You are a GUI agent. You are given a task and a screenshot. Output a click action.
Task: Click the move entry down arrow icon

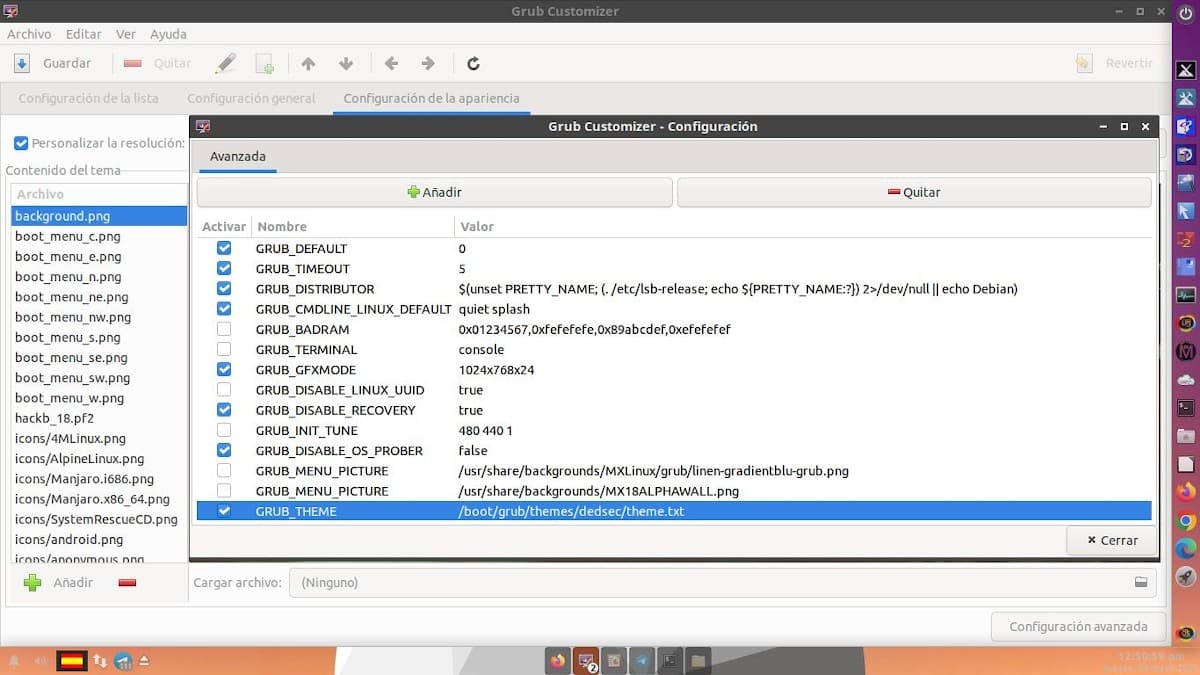coord(346,63)
